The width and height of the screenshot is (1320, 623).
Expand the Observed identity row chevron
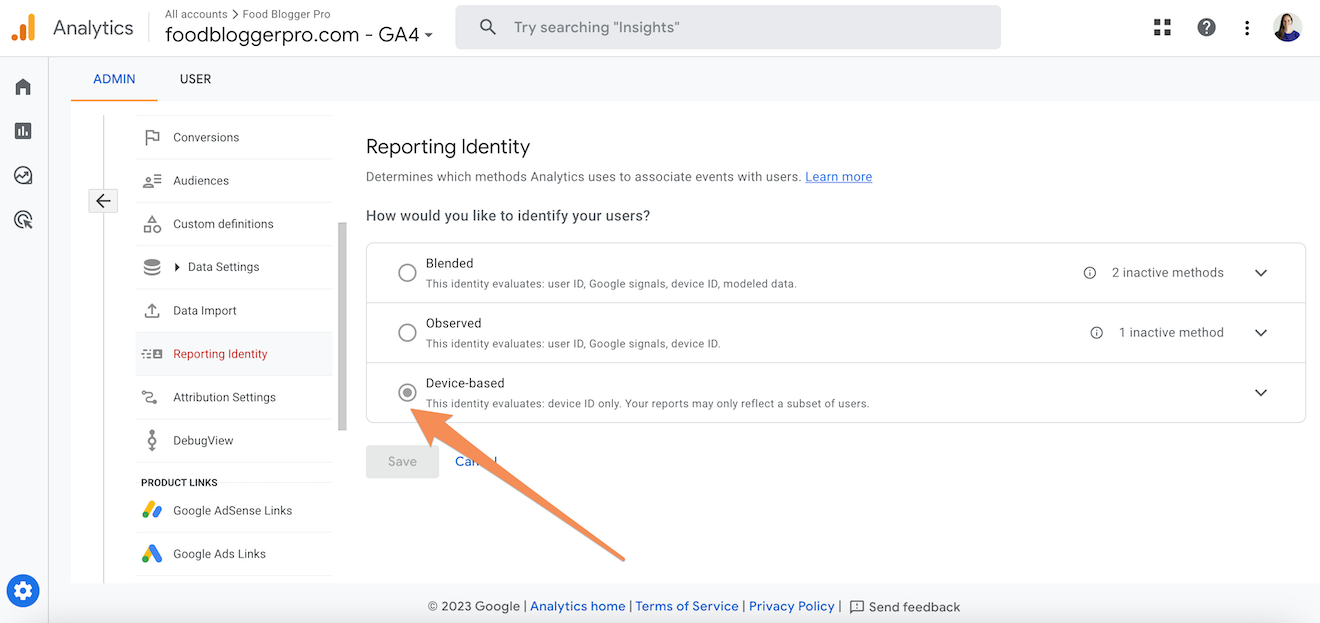point(1261,333)
